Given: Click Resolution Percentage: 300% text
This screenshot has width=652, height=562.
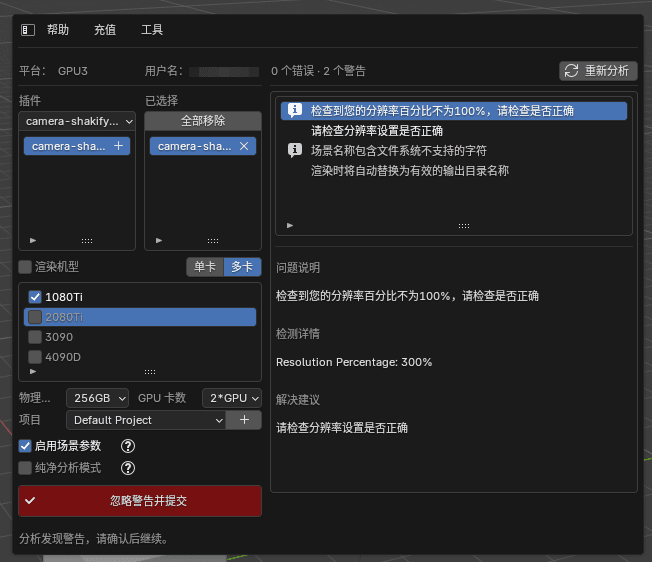Looking at the screenshot, I should (354, 362).
